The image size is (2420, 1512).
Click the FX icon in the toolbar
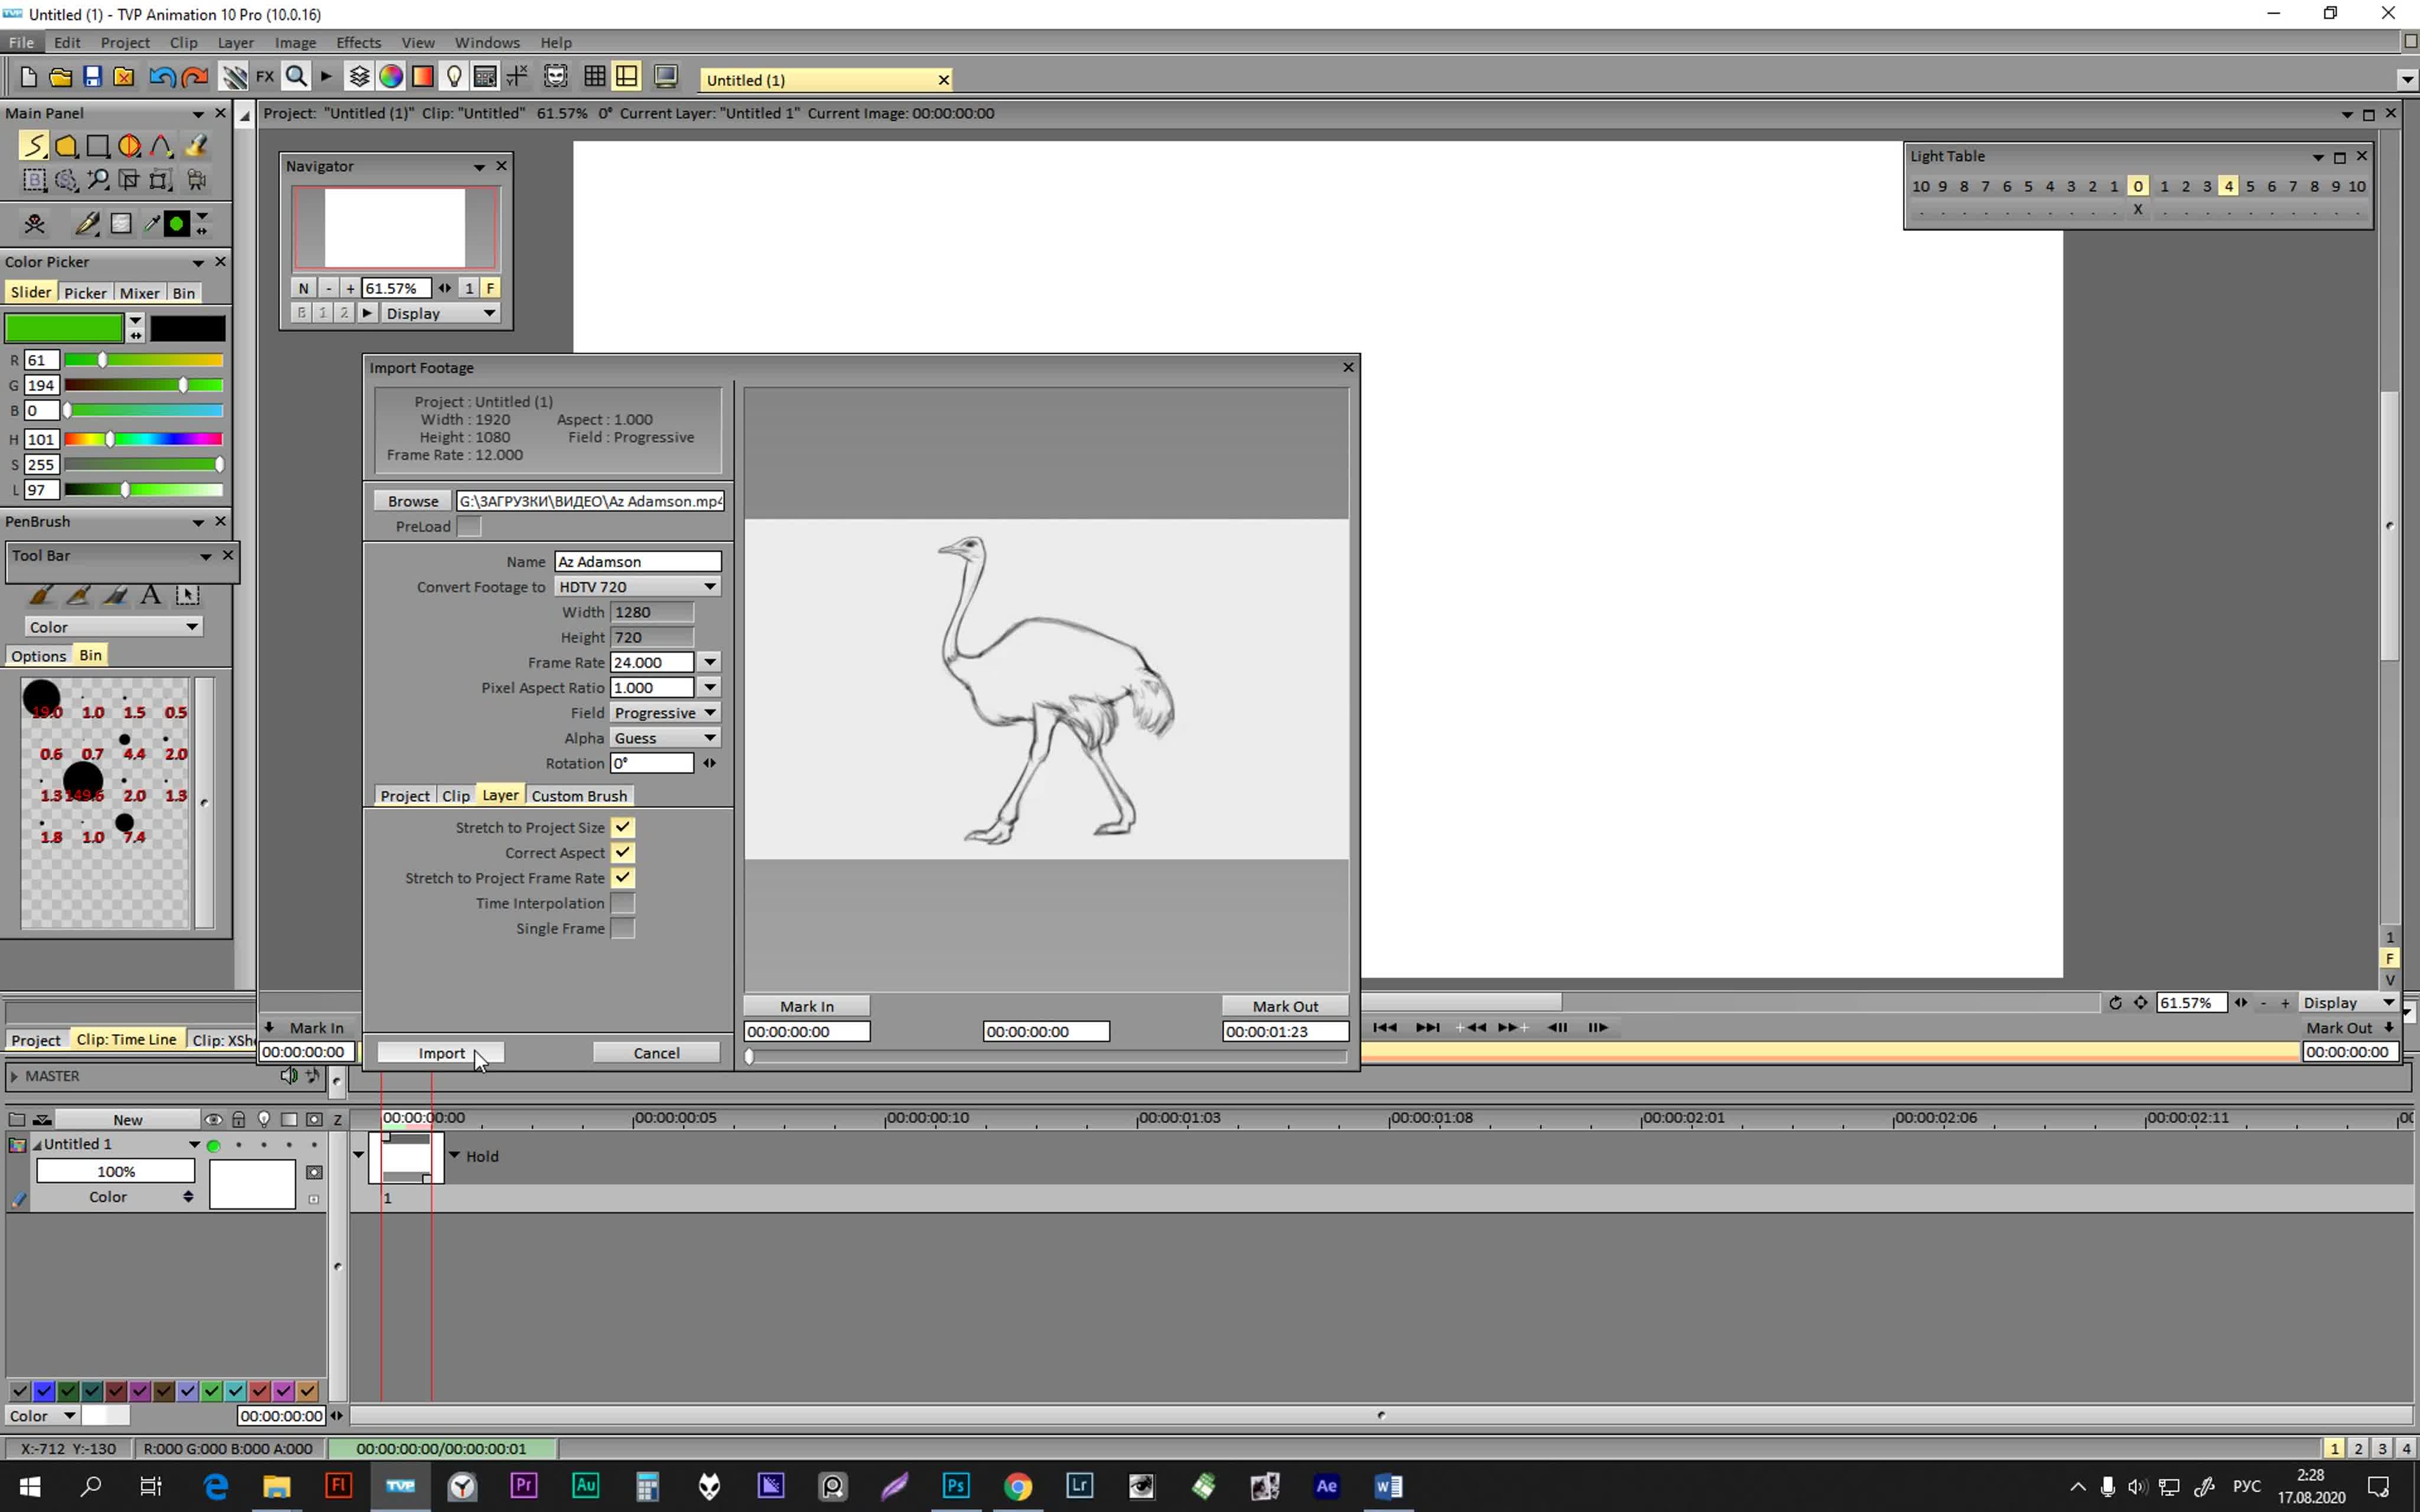[265, 76]
